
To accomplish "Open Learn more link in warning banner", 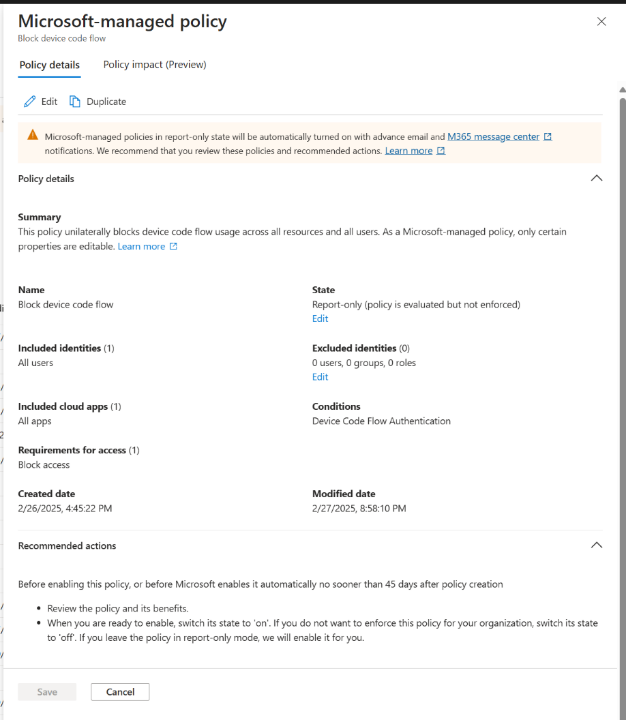I will click(x=409, y=151).
